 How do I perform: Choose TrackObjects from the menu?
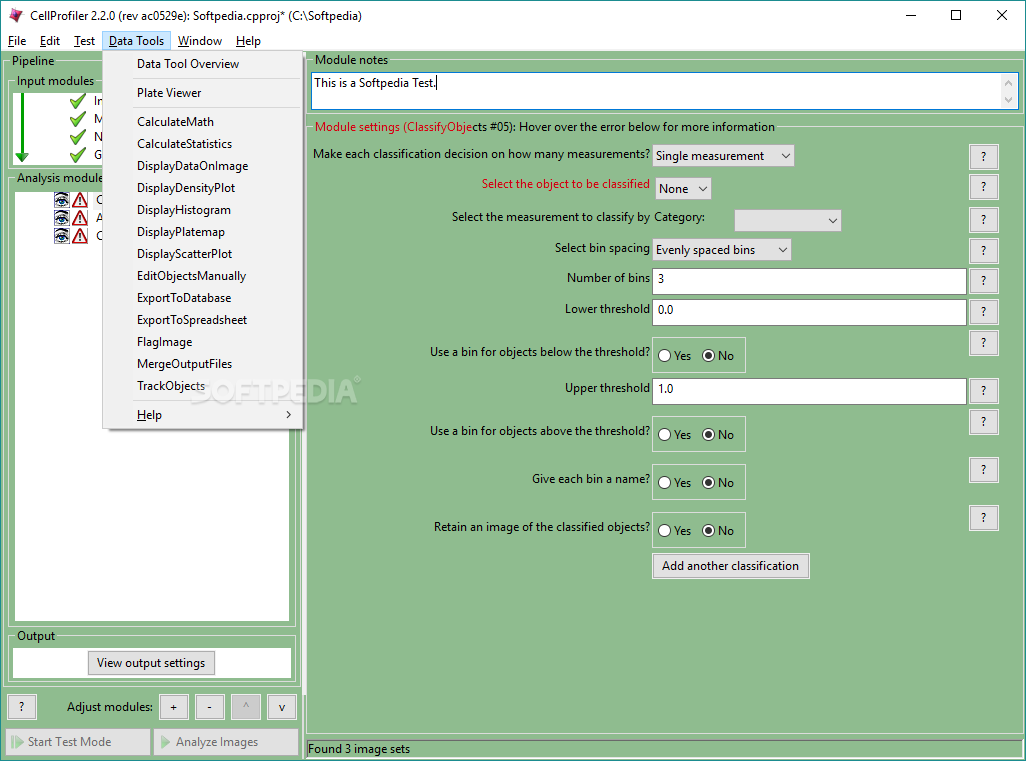pos(203,386)
